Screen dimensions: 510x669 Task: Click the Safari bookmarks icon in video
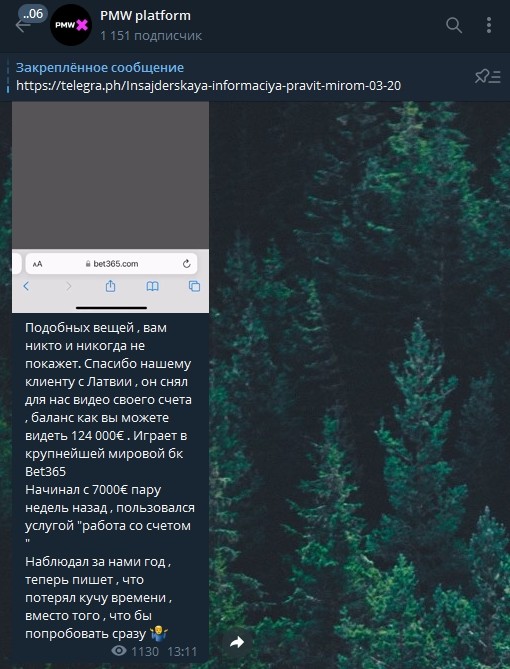tap(152, 286)
